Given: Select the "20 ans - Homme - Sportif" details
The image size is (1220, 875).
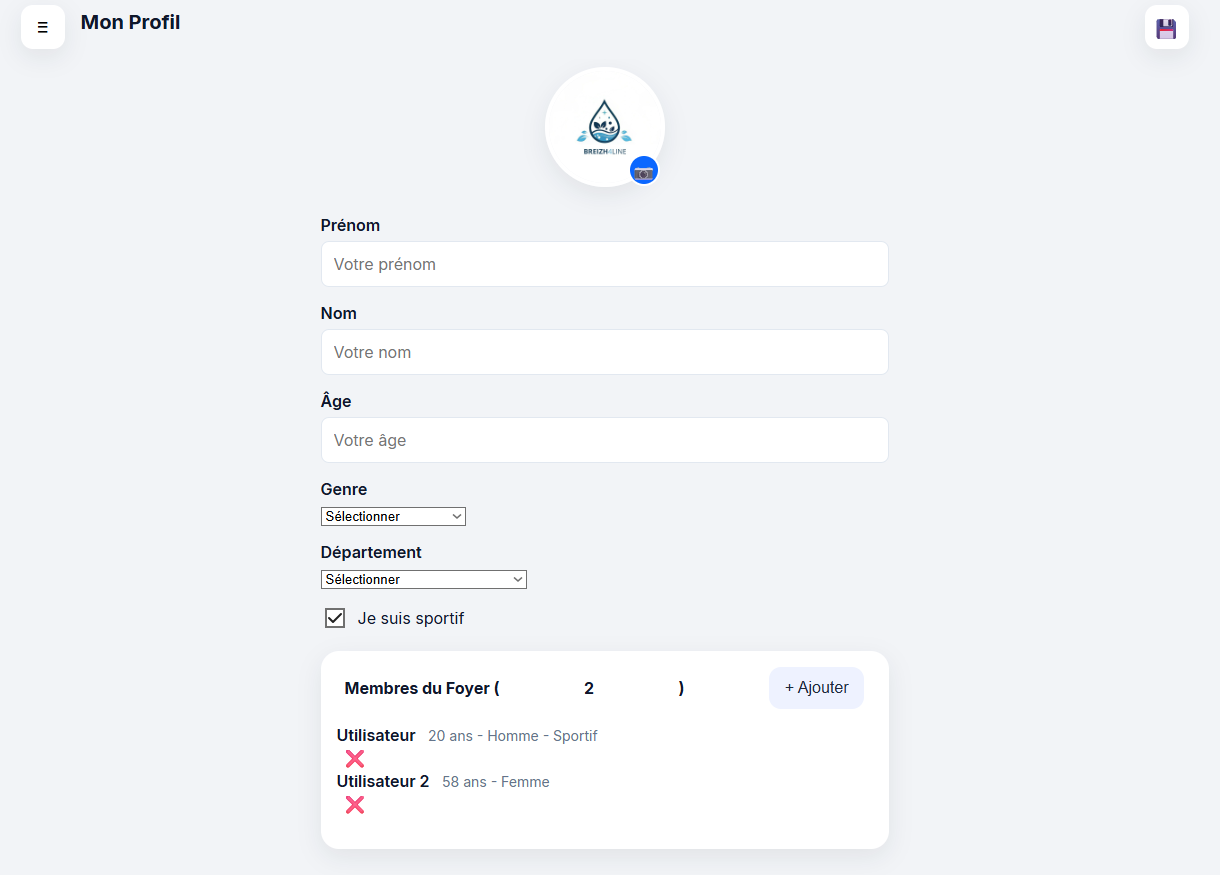Looking at the screenshot, I should click(x=512, y=736).
